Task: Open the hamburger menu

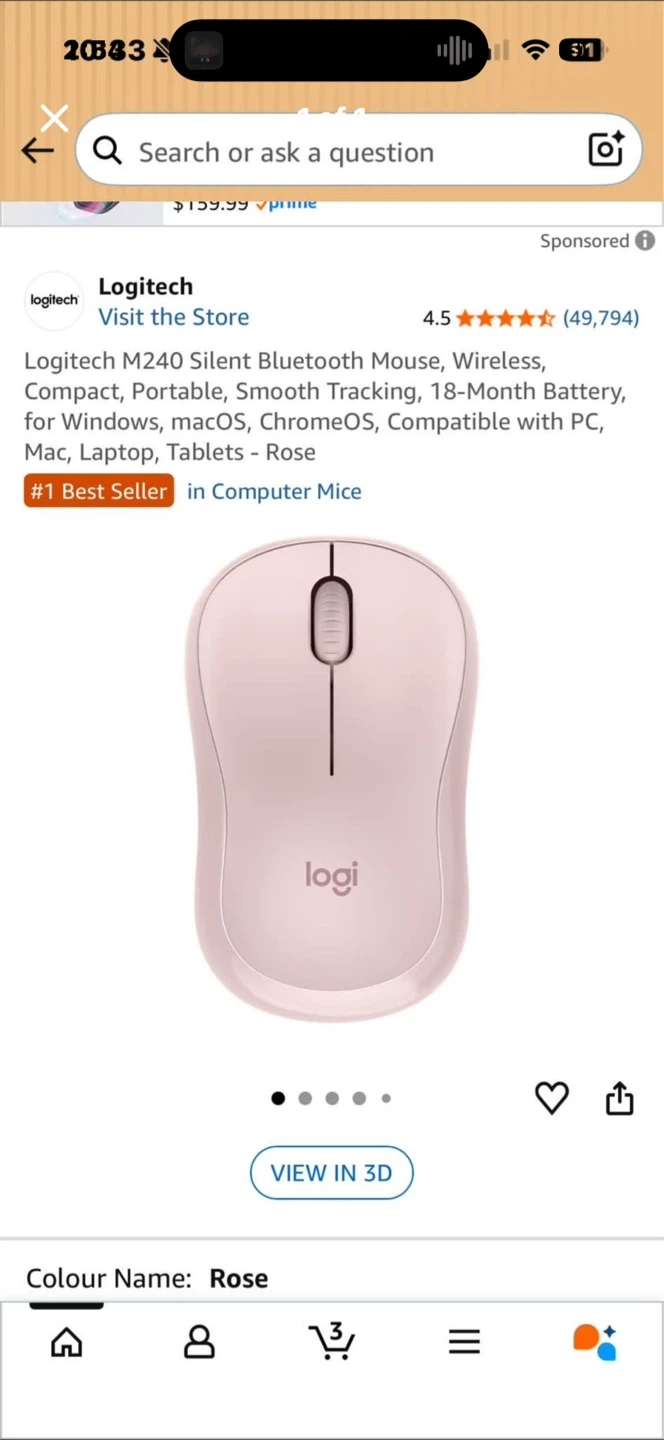Action: 464,1342
